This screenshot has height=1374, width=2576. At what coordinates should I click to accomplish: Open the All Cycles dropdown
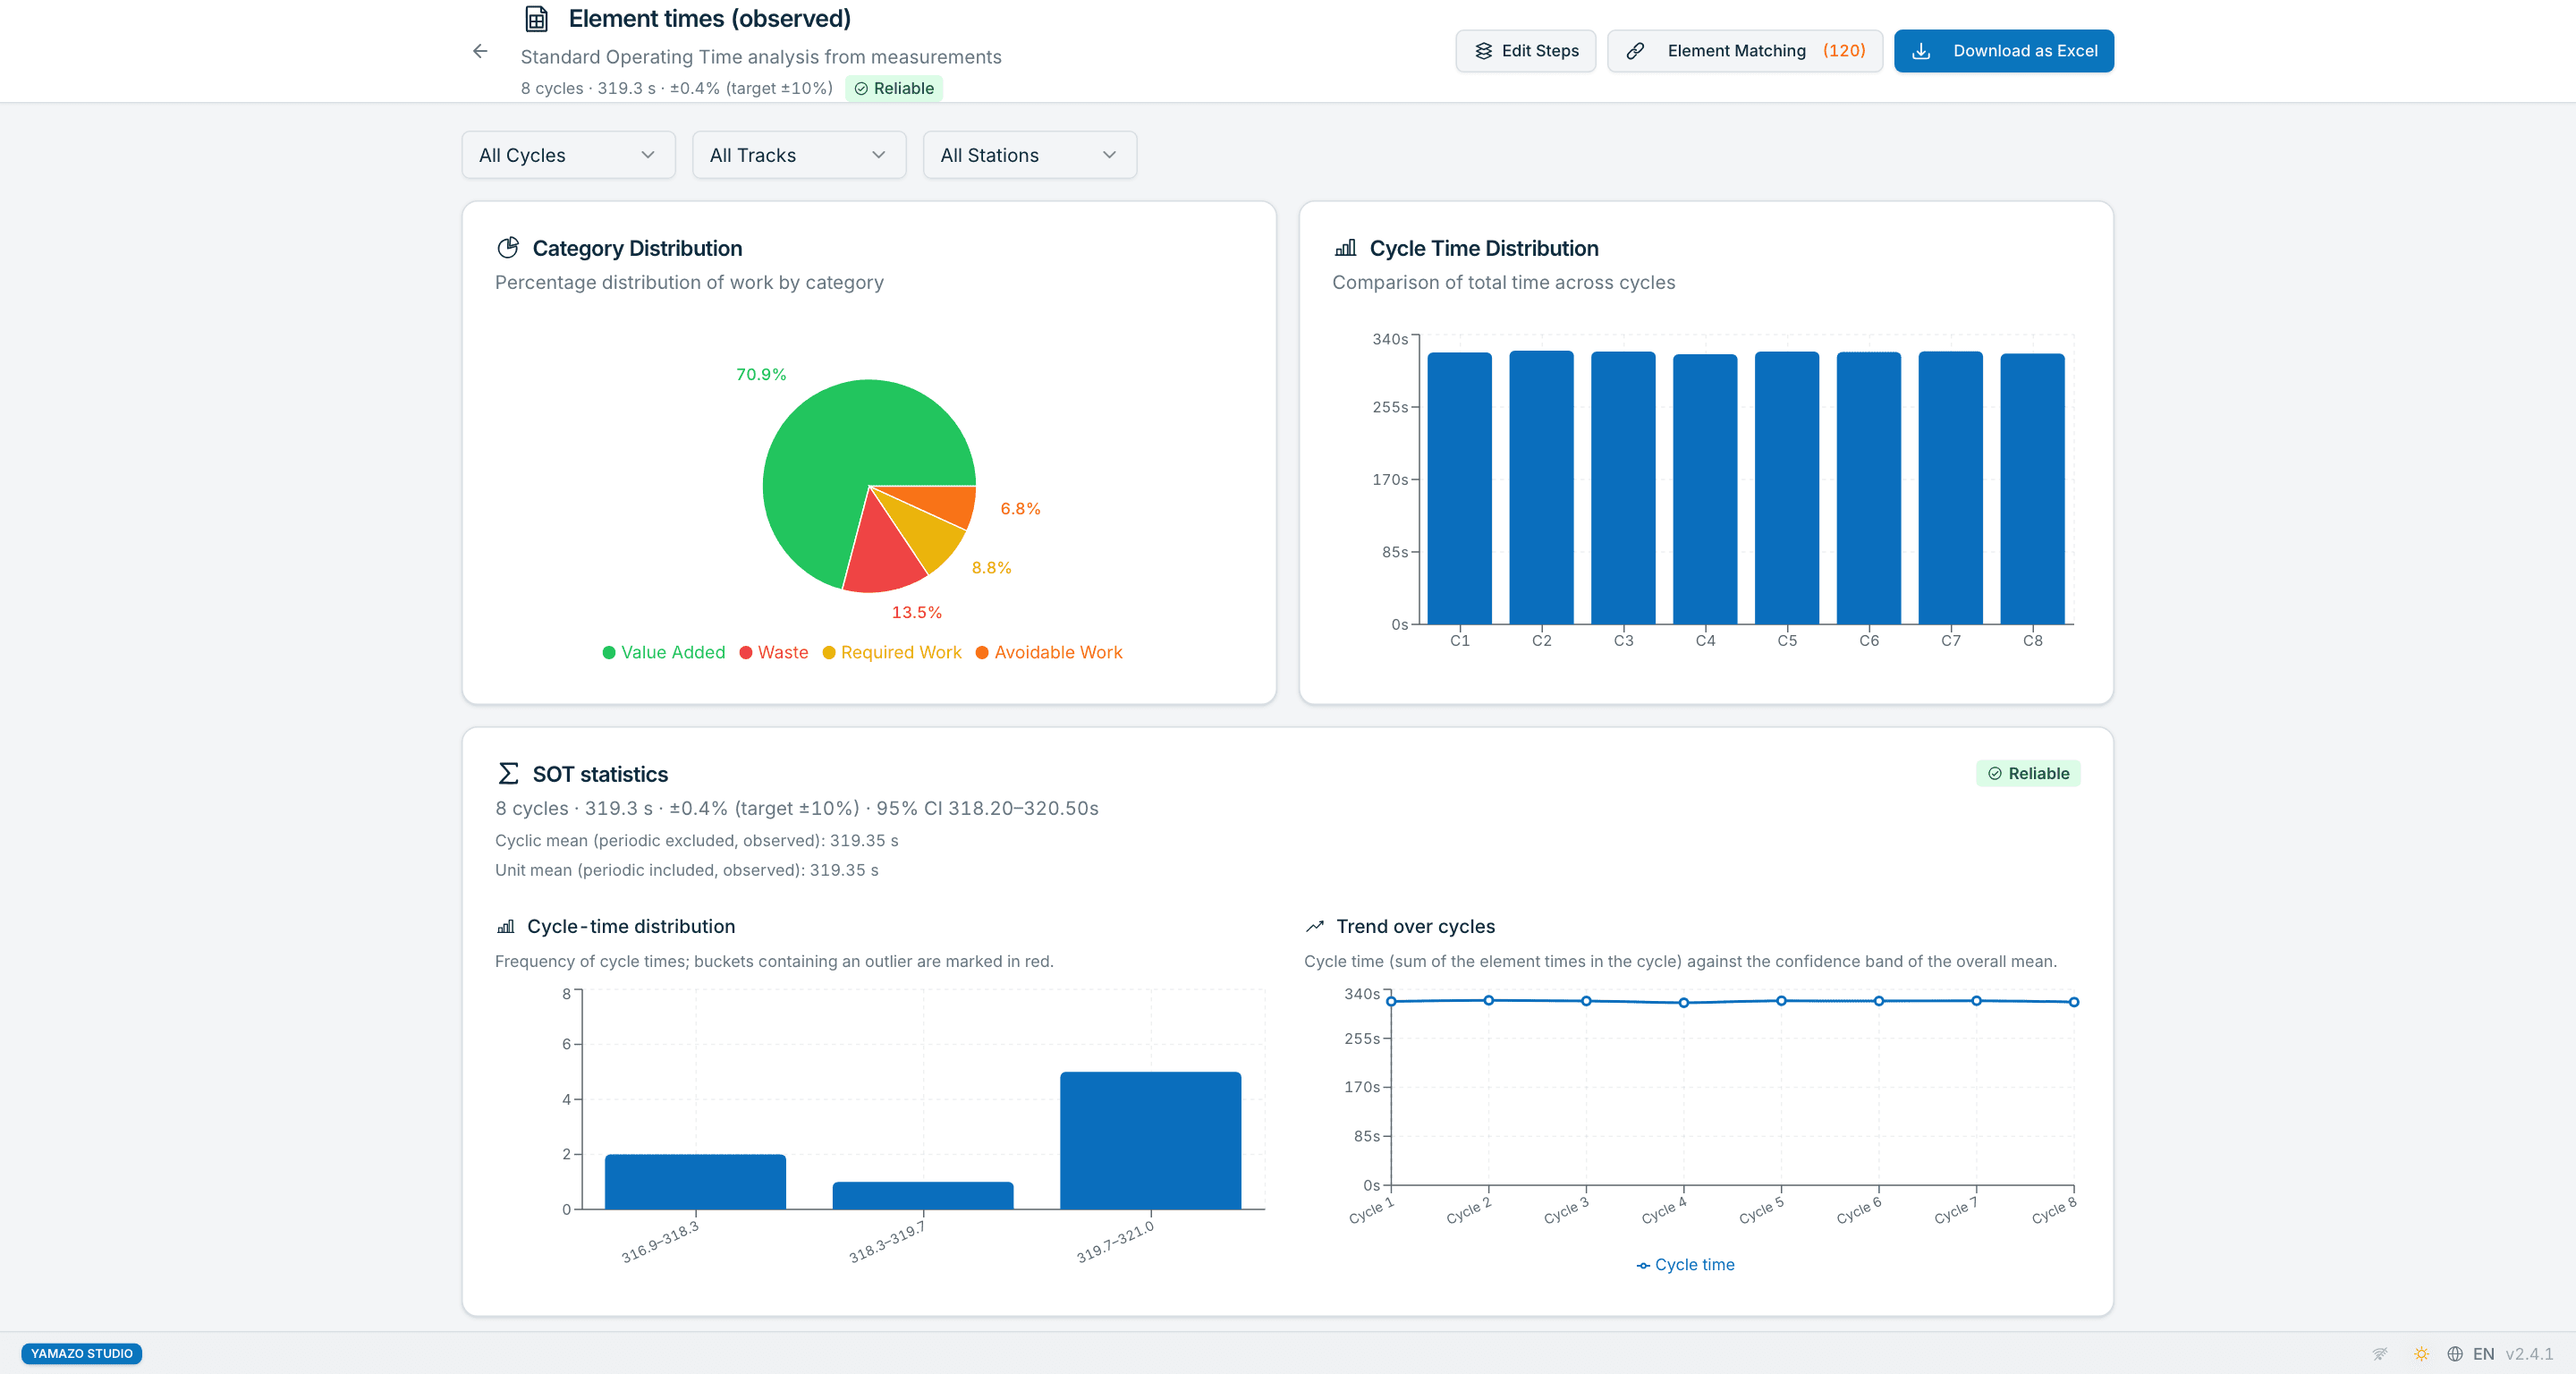tap(568, 155)
